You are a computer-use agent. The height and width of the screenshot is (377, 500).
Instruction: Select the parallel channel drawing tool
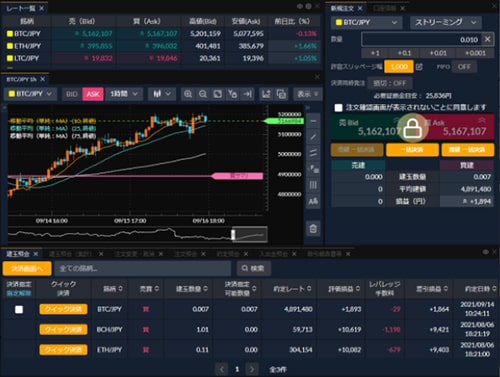tap(313, 153)
